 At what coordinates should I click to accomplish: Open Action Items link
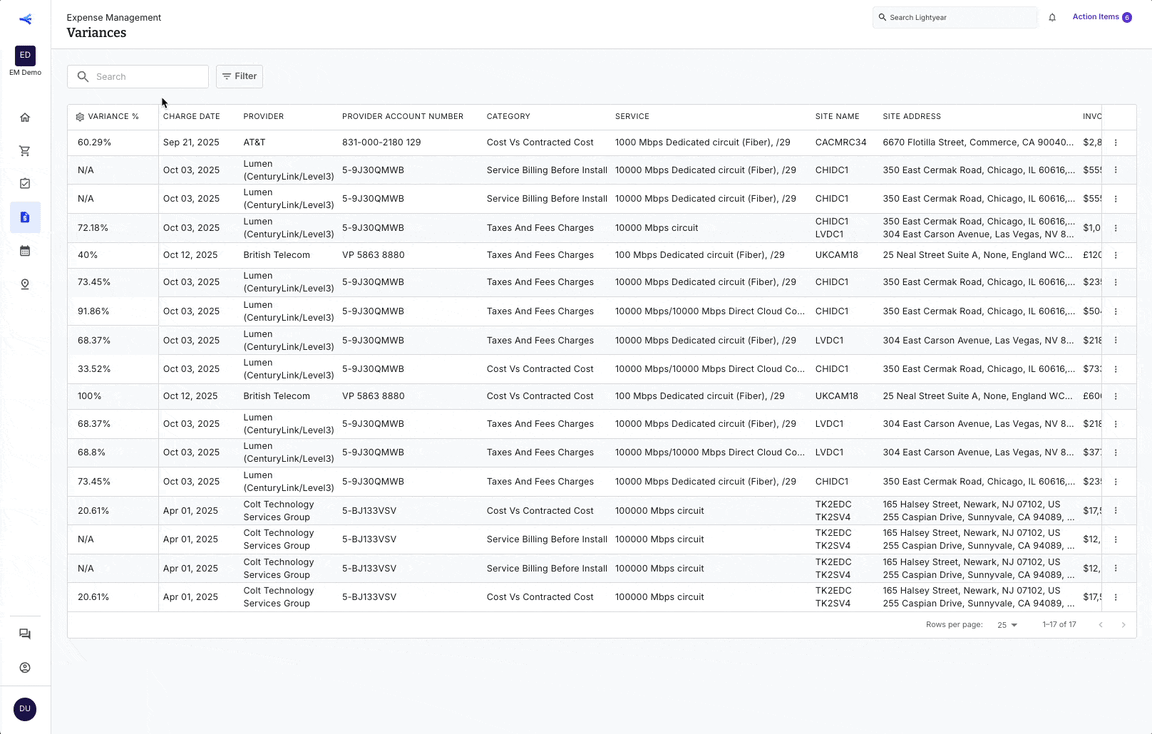tap(1101, 17)
